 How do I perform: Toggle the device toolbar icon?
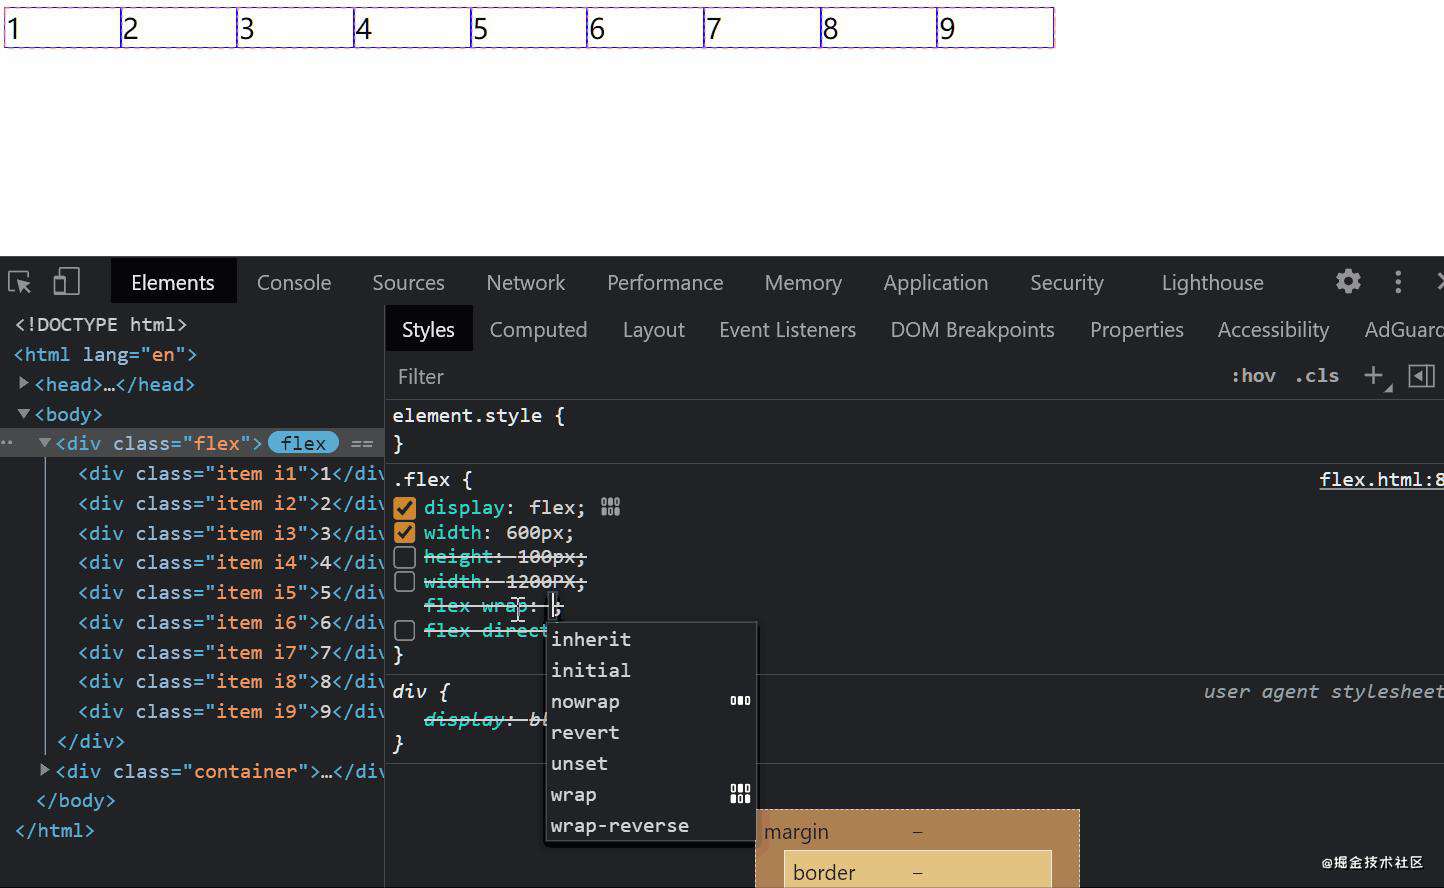click(x=66, y=282)
